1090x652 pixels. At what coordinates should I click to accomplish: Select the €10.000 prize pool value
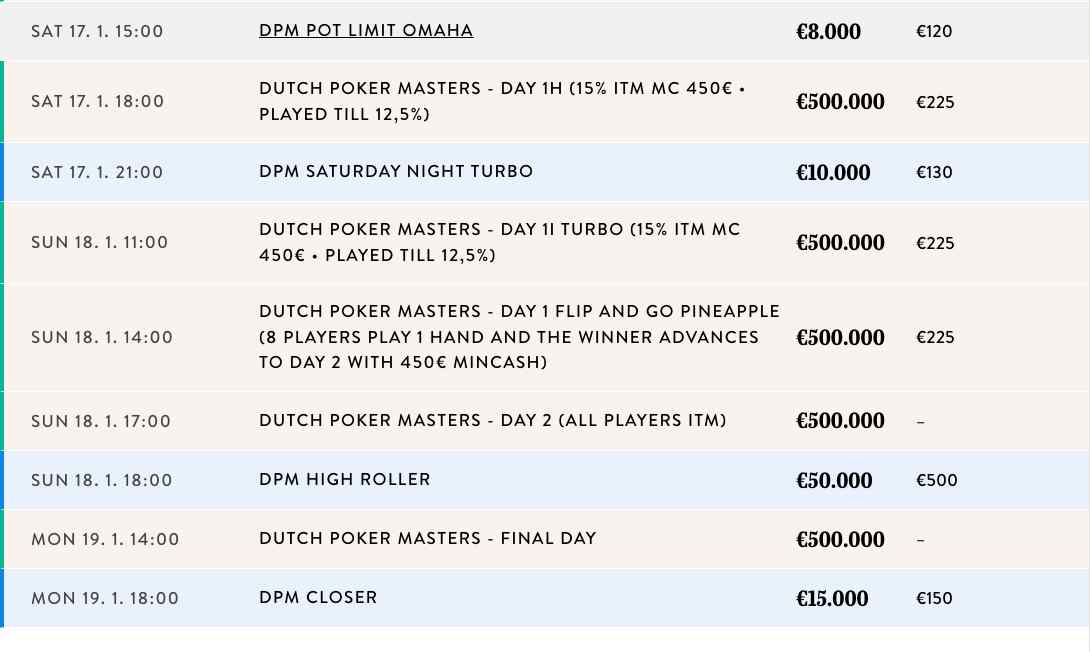pyautogui.click(x=833, y=173)
